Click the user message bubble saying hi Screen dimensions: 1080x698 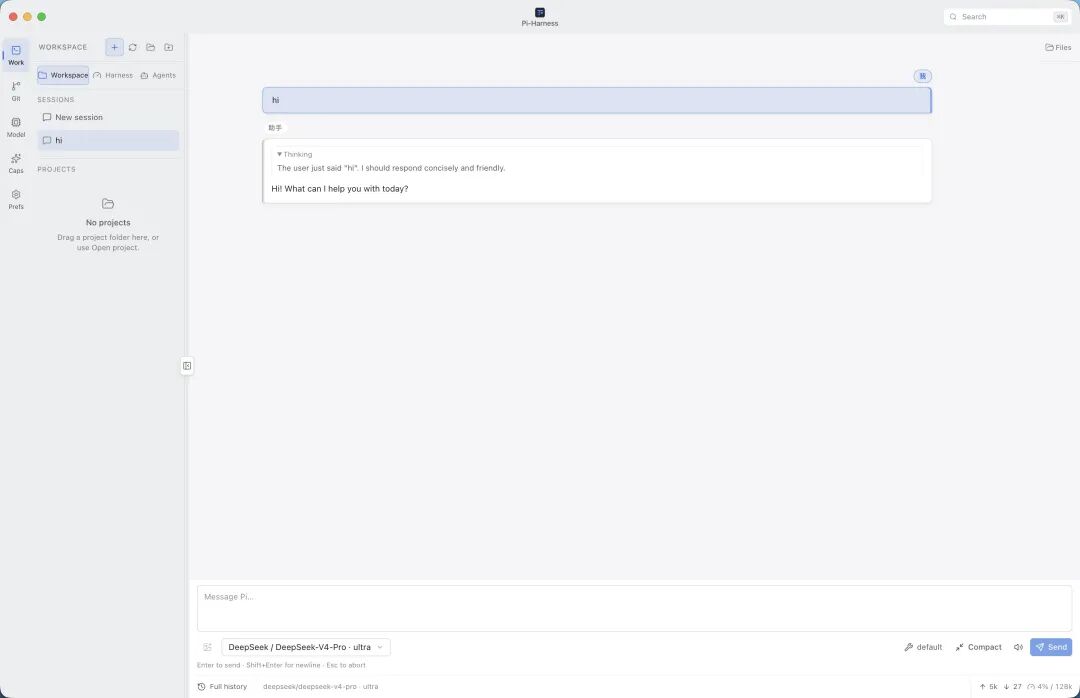[x=596, y=101]
